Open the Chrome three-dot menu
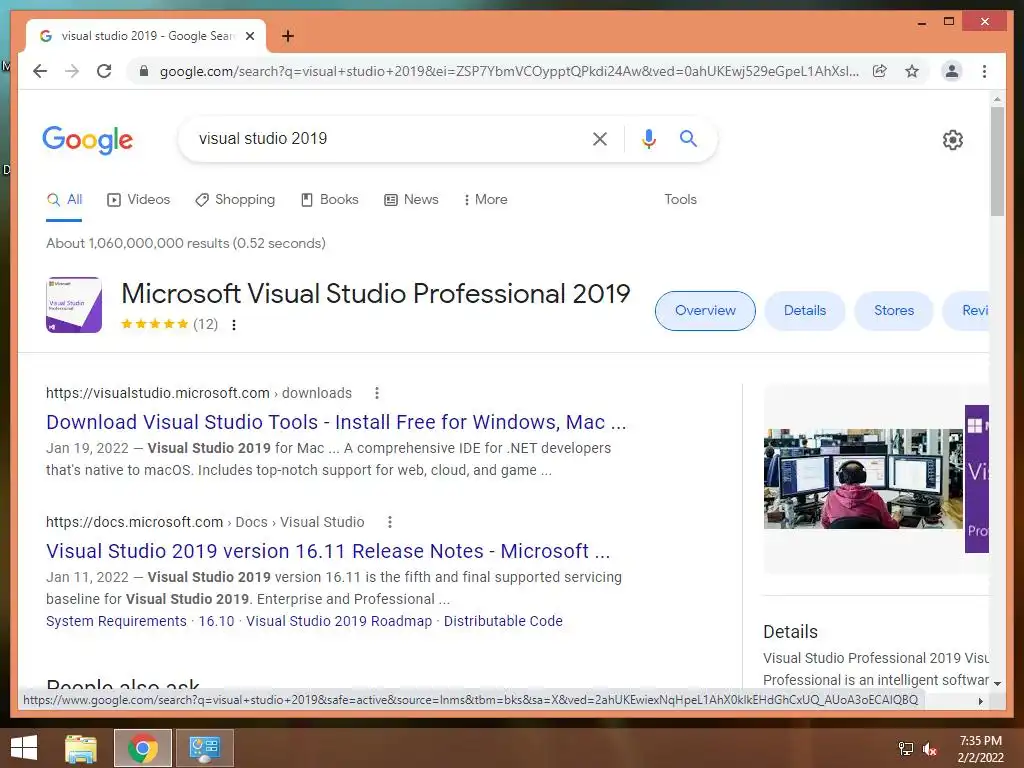The height and width of the screenshot is (768, 1024). click(x=984, y=71)
